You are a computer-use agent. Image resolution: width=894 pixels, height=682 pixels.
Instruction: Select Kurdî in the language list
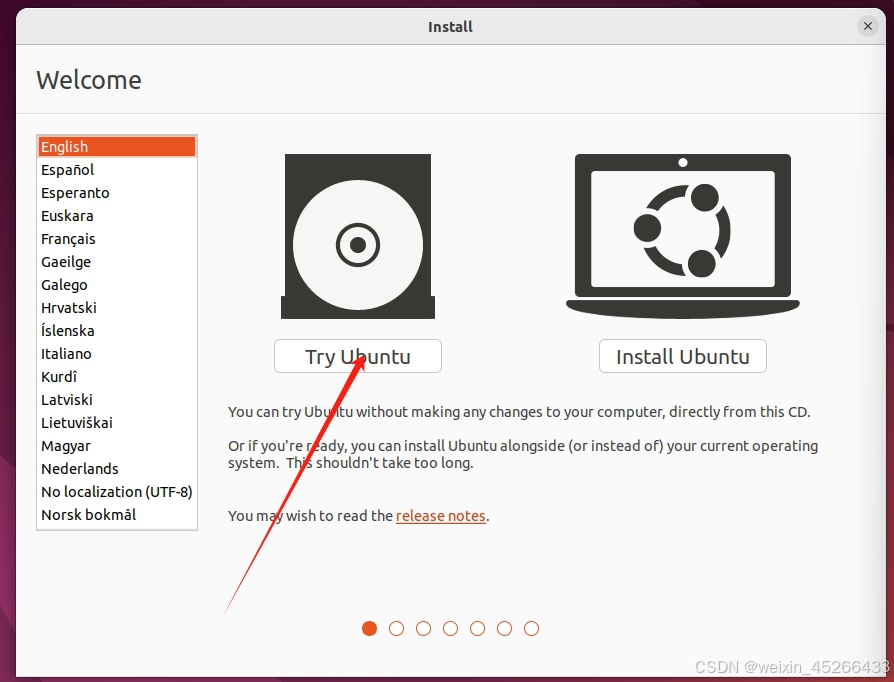point(117,377)
